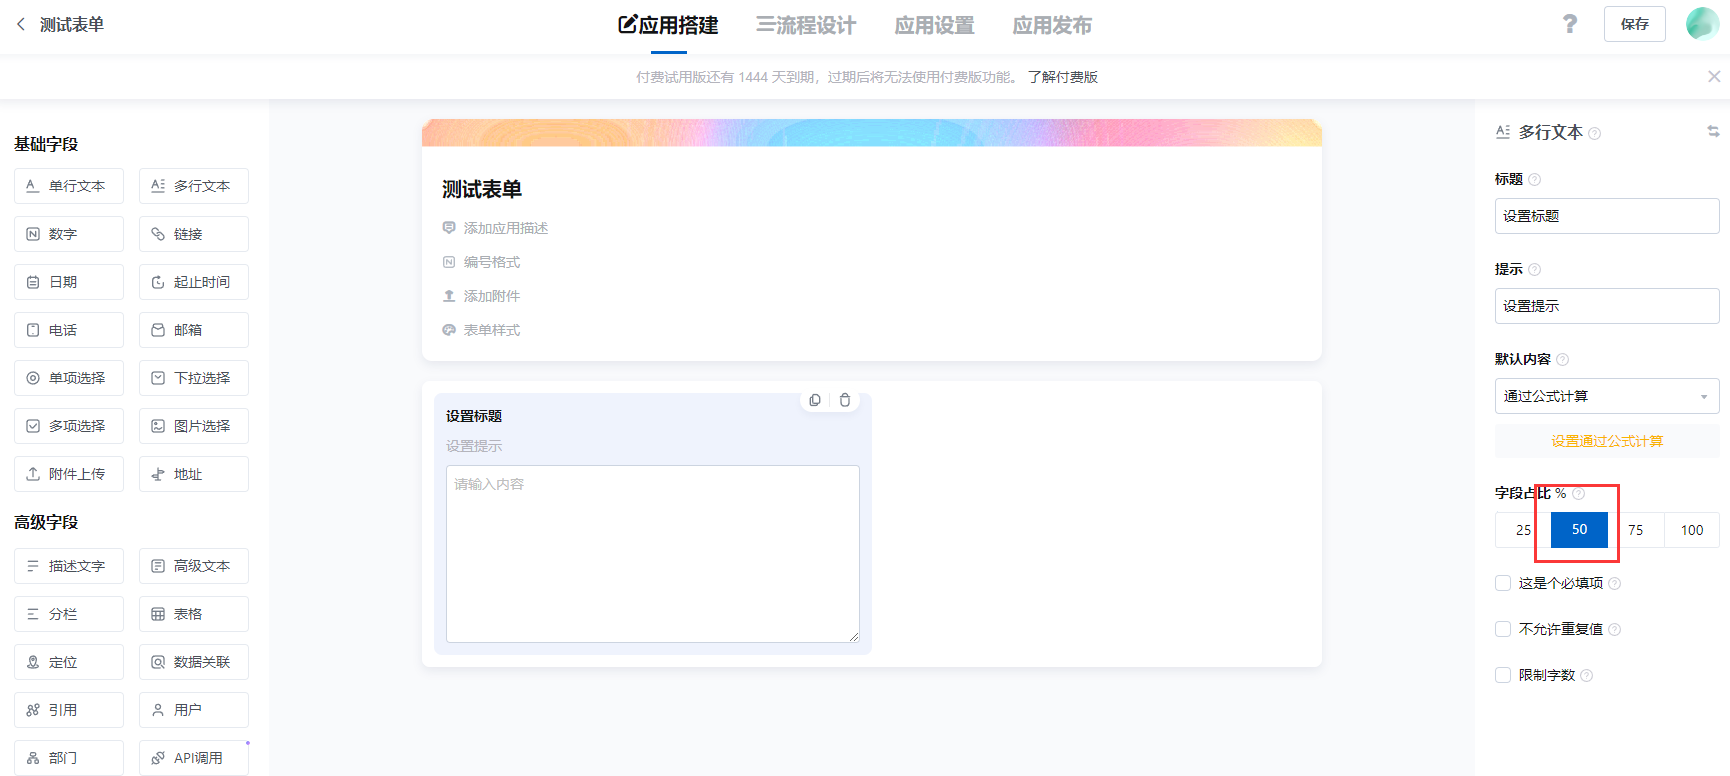
Task: Add the 定位 location field
Action: (x=69, y=662)
